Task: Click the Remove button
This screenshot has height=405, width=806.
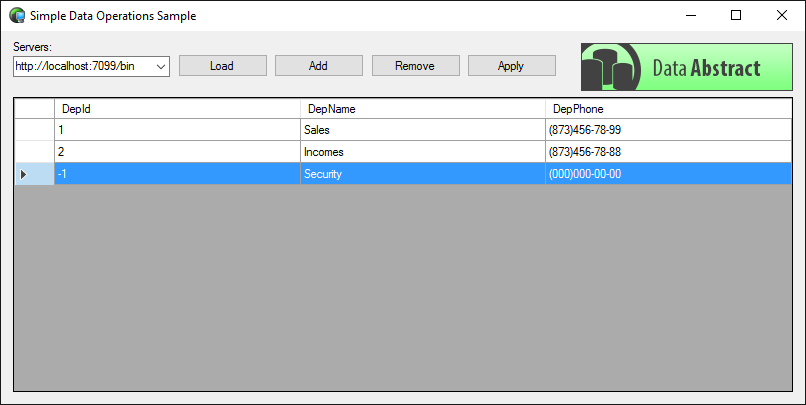Action: pyautogui.click(x=415, y=66)
